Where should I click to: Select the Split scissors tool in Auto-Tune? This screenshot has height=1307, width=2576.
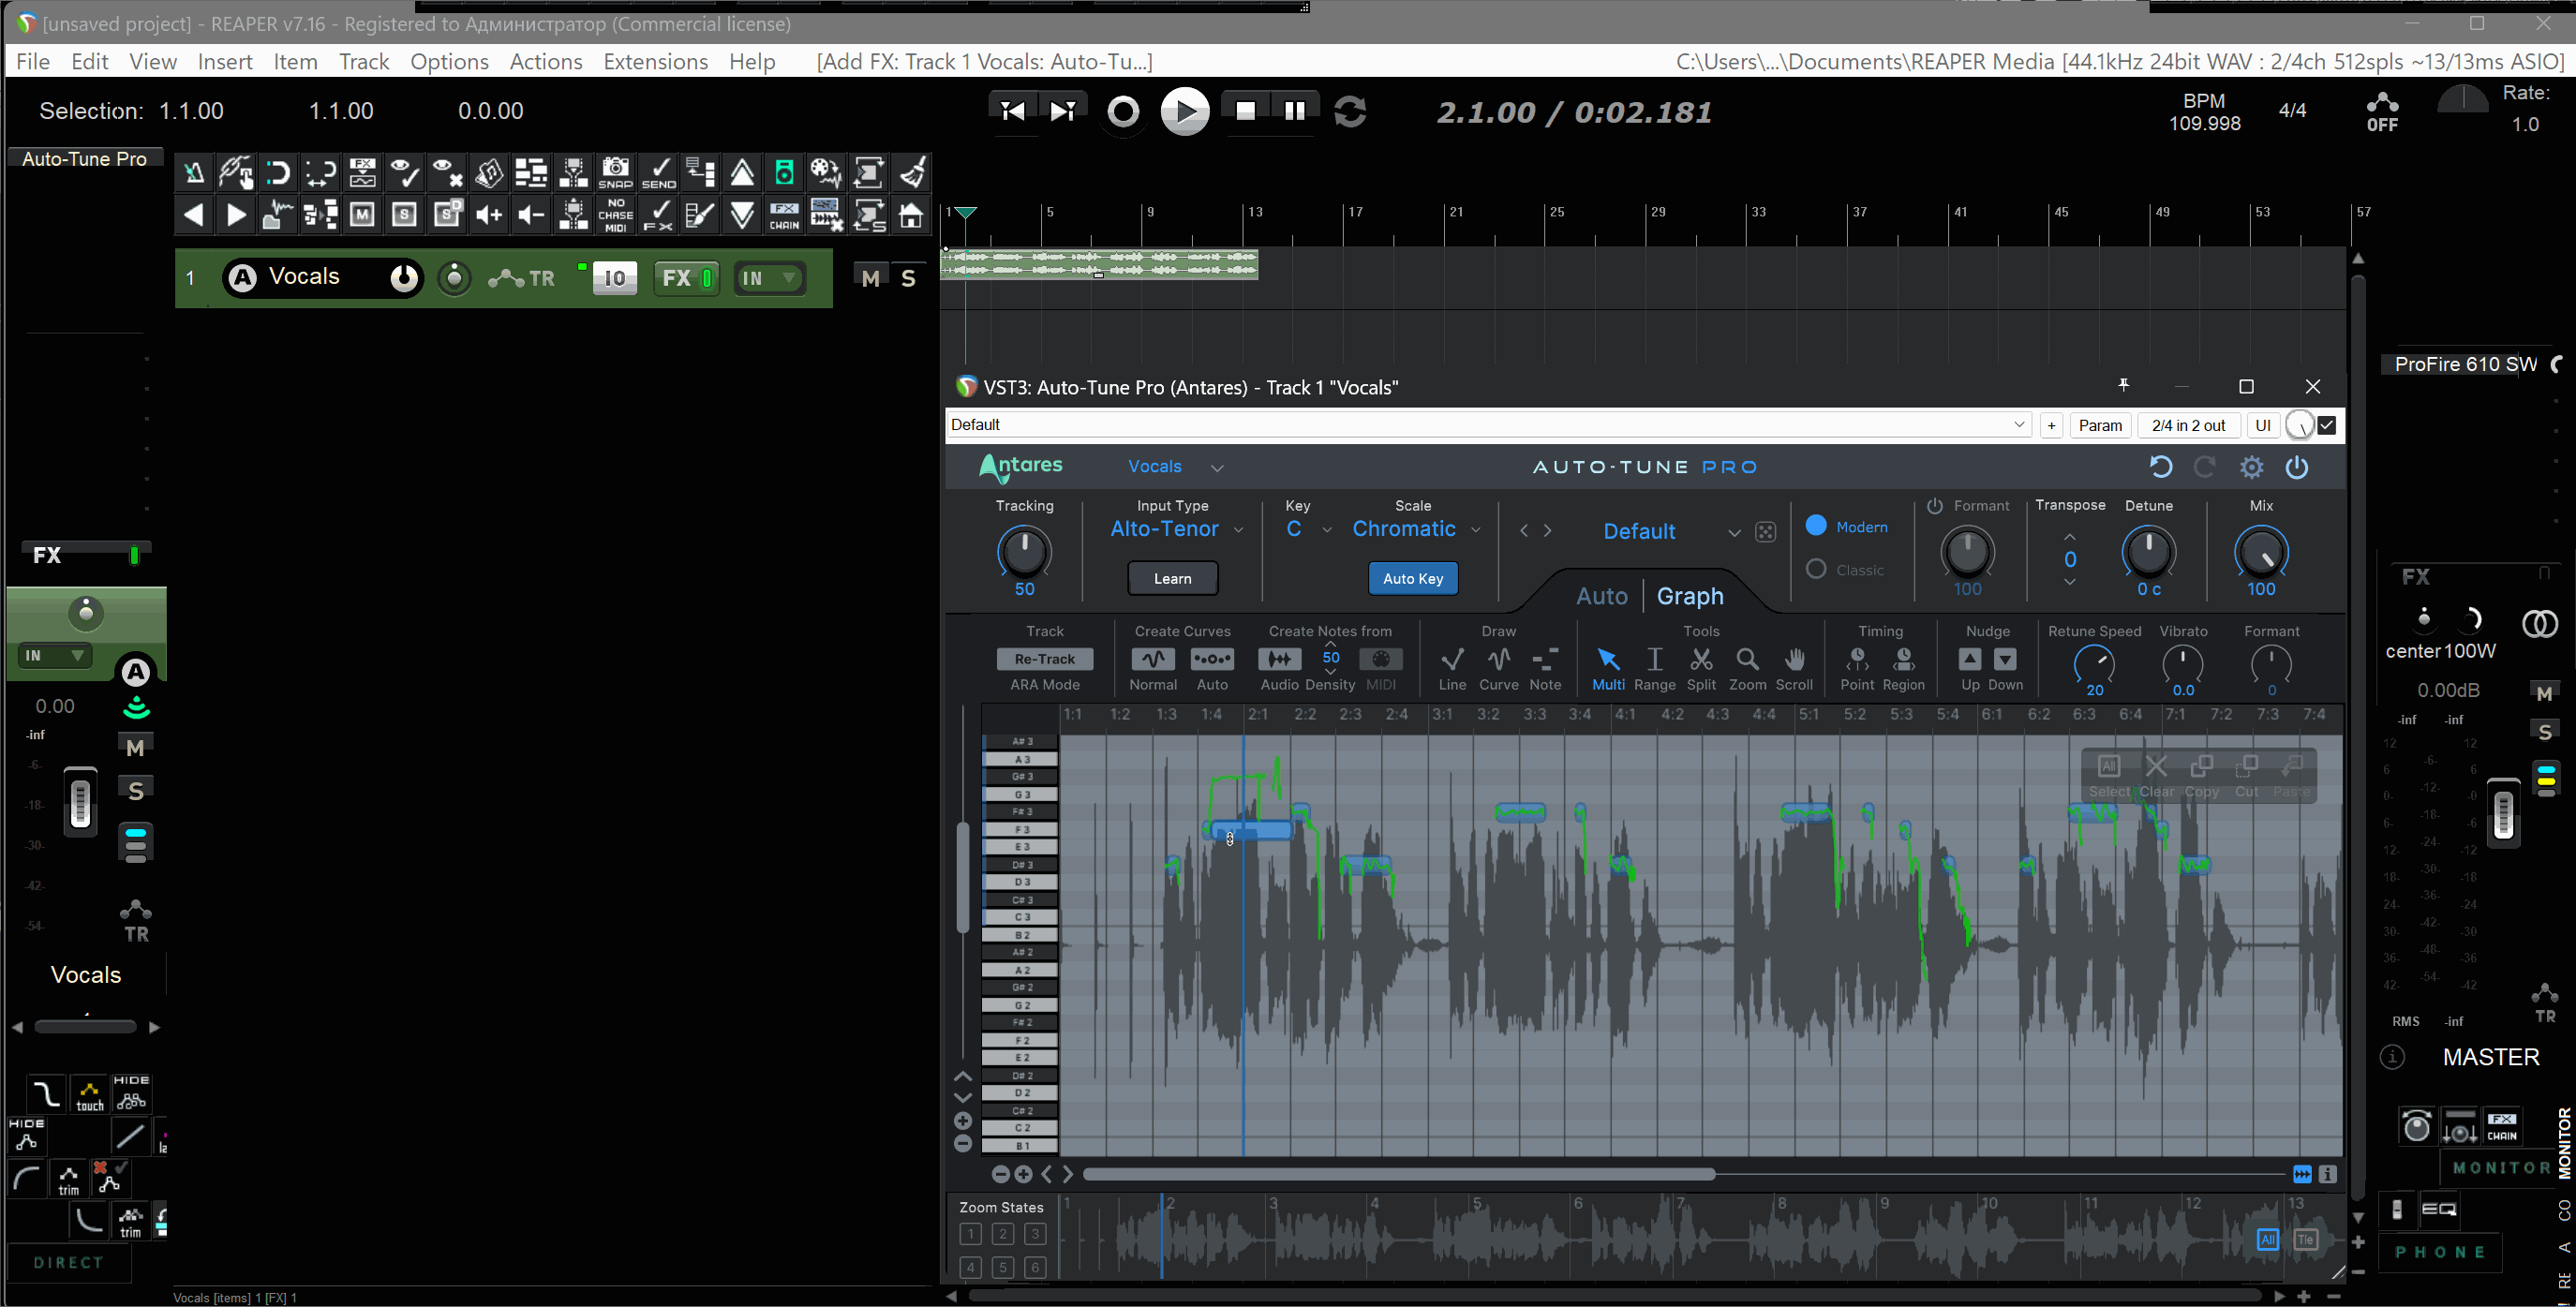(1700, 659)
